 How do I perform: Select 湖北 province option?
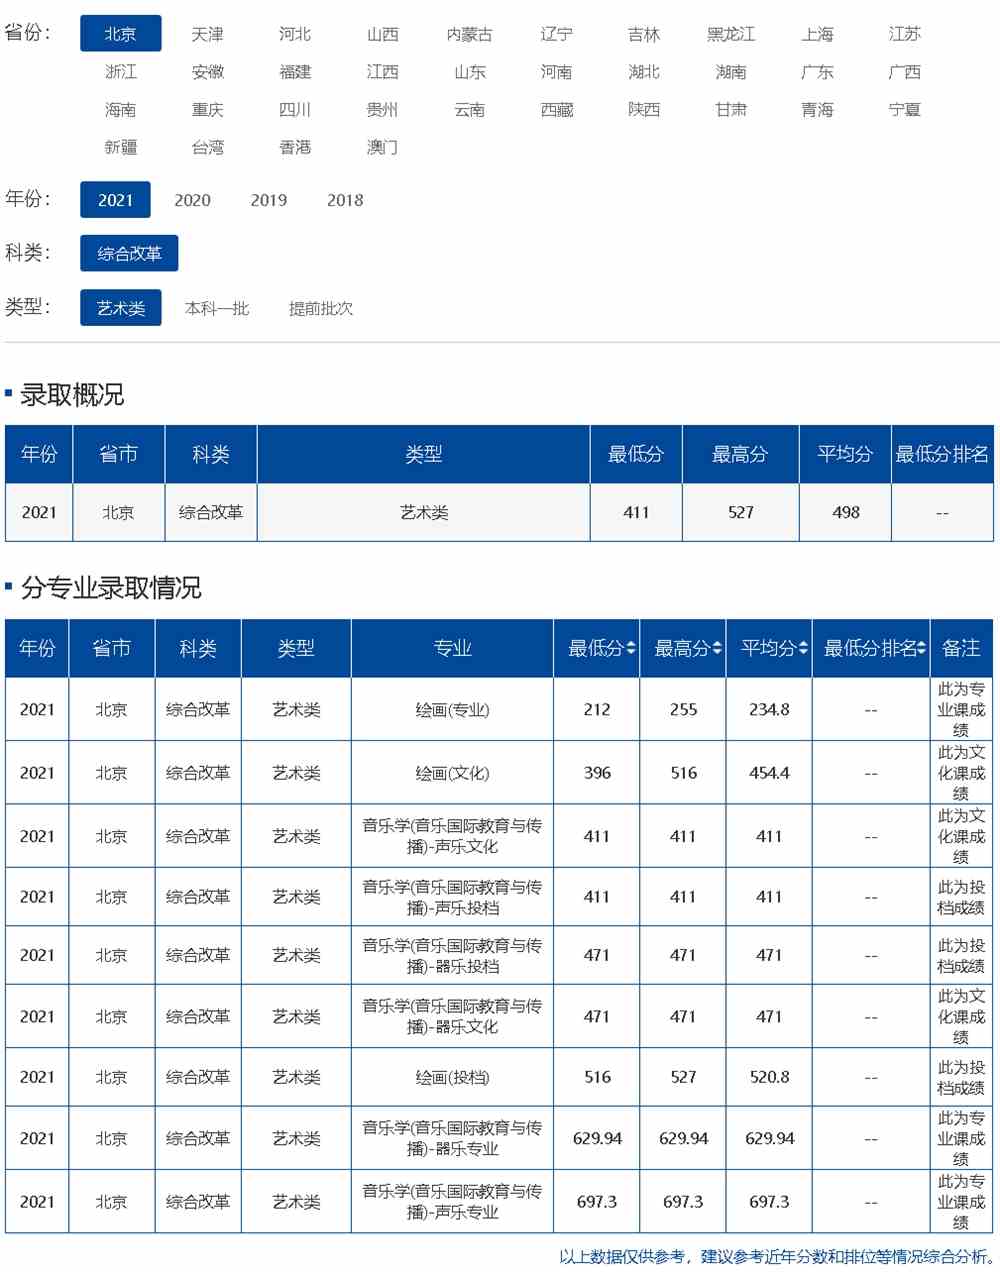pos(644,72)
